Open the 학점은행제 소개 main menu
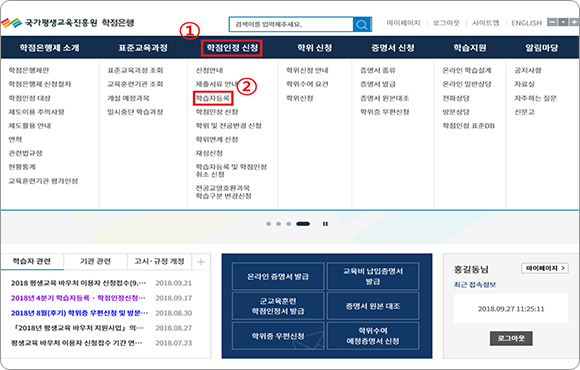Image resolution: width=580 pixels, height=370 pixels. [x=50, y=48]
